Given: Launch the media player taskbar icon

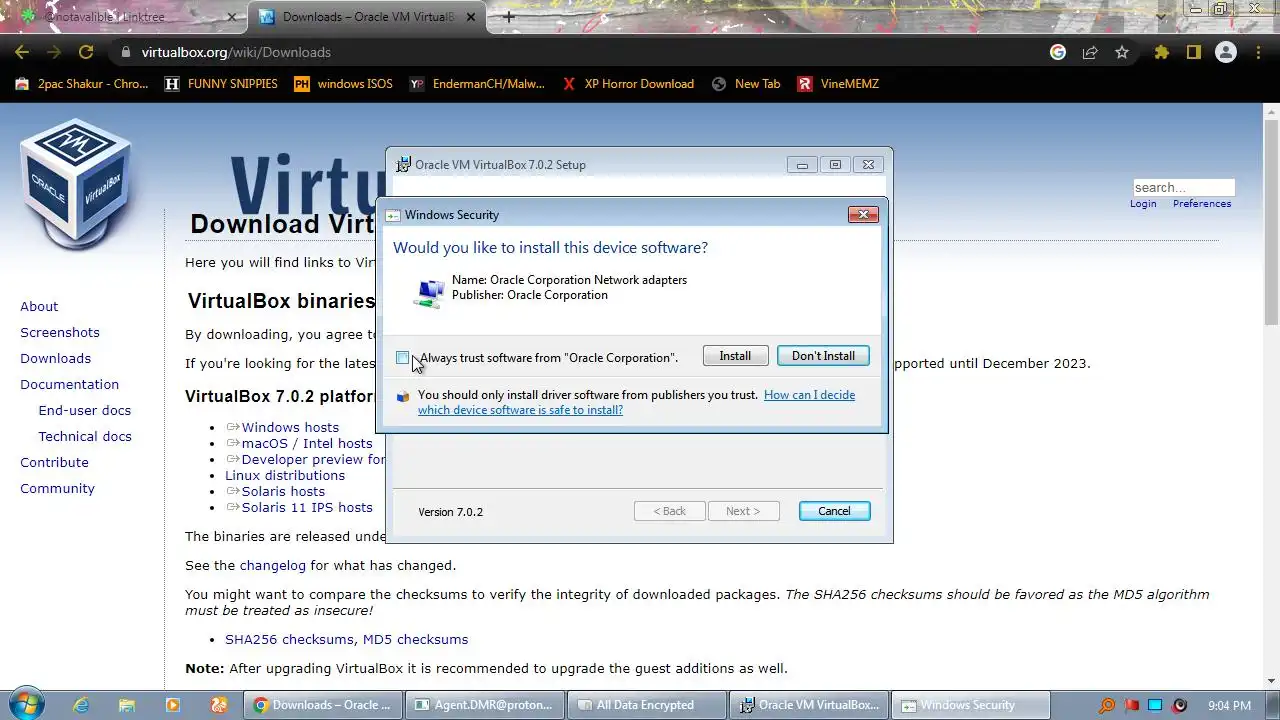Looking at the screenshot, I should 173,705.
